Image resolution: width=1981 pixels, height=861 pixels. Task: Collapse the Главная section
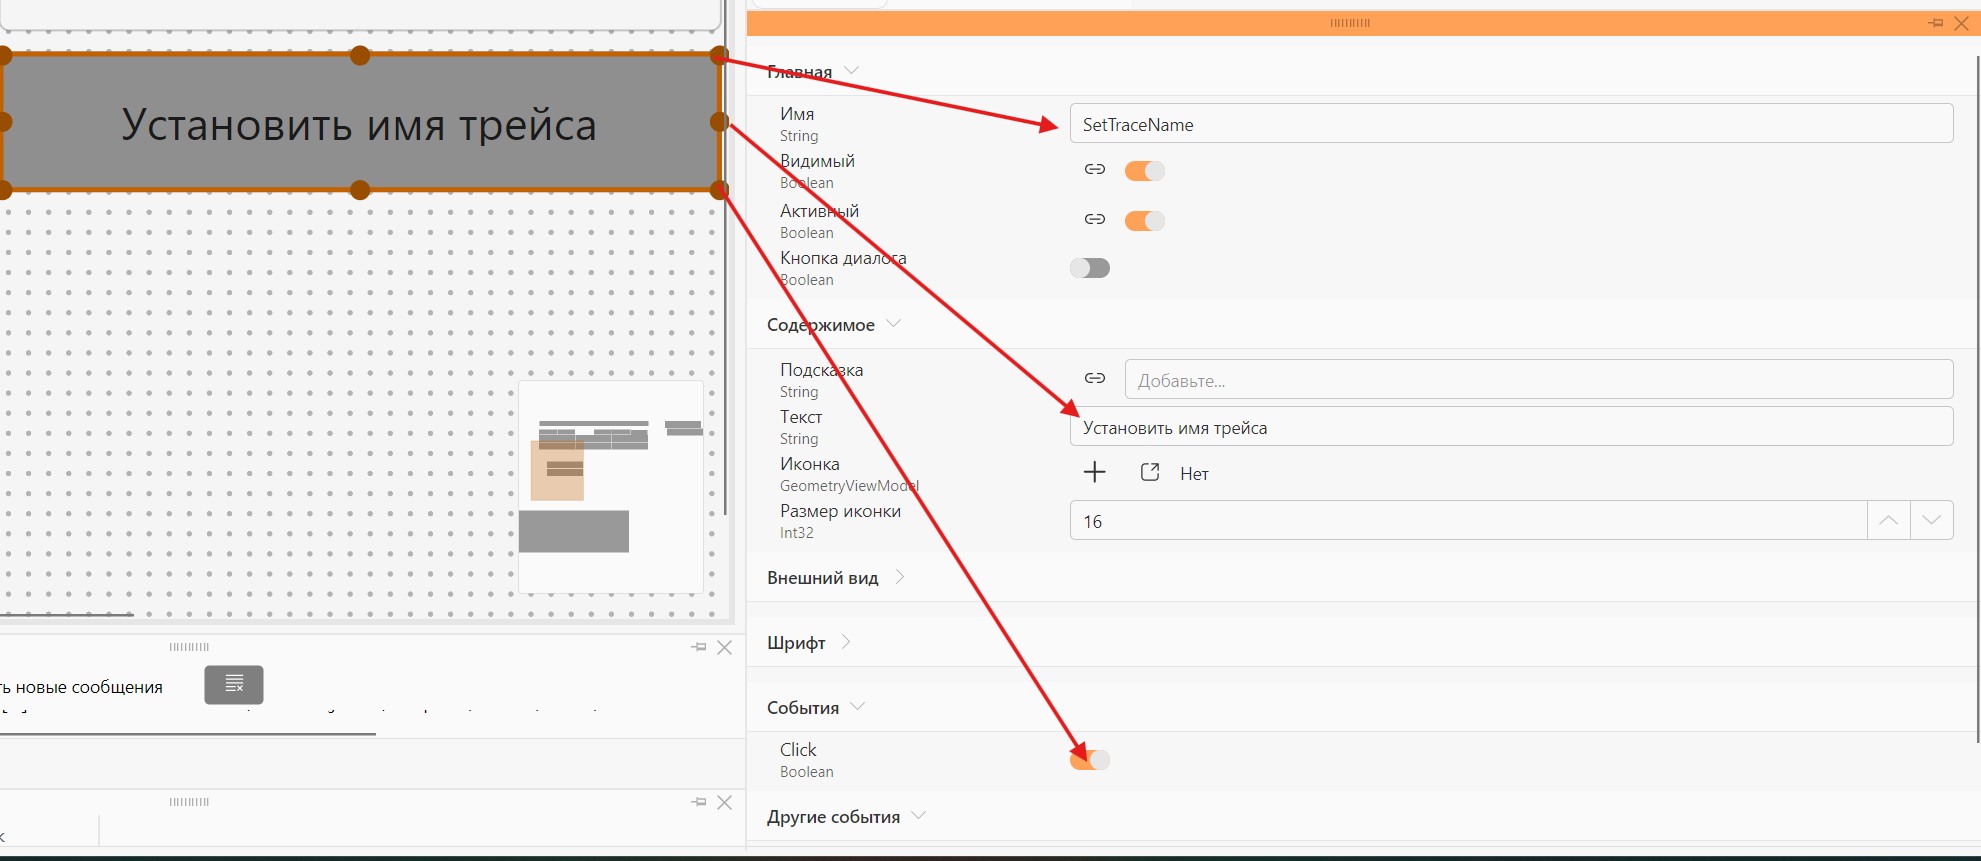click(852, 70)
